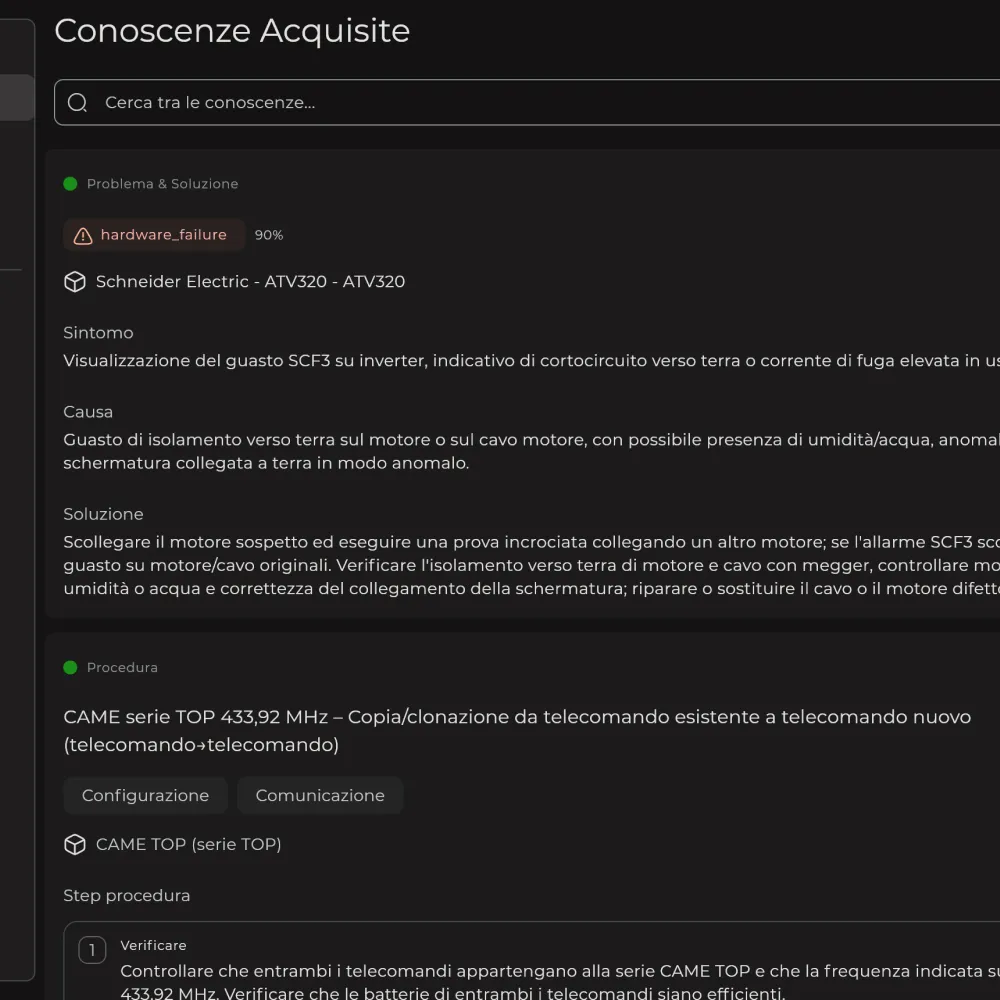Click the cube icon beside Schneider Electric ATV320
Screen dimensions: 1000x1000
tap(75, 282)
